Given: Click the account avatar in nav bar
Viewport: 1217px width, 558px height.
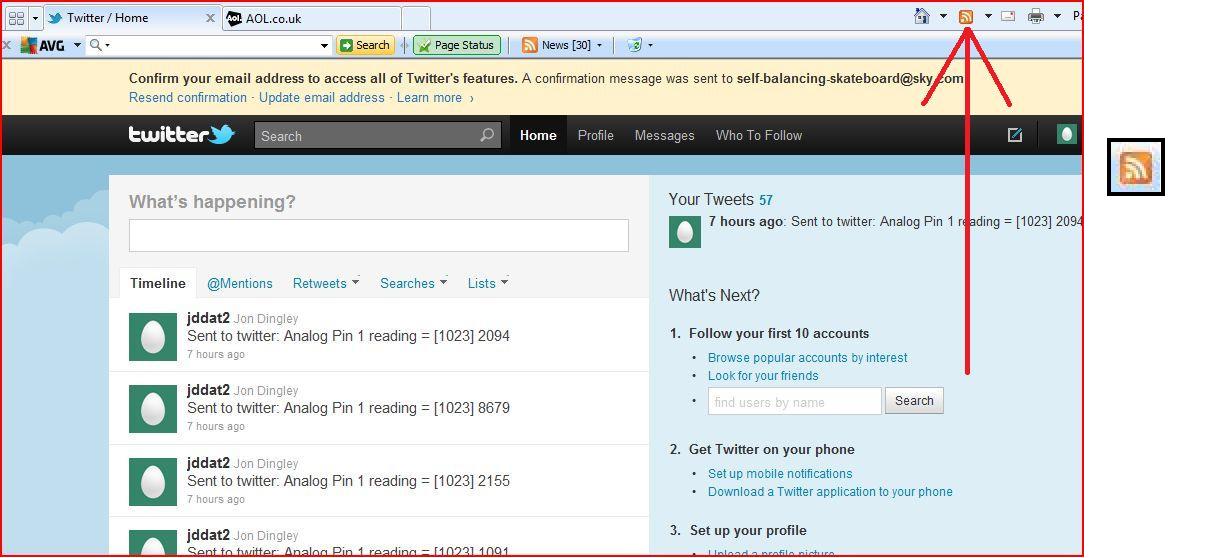Looking at the screenshot, I should pos(1067,134).
